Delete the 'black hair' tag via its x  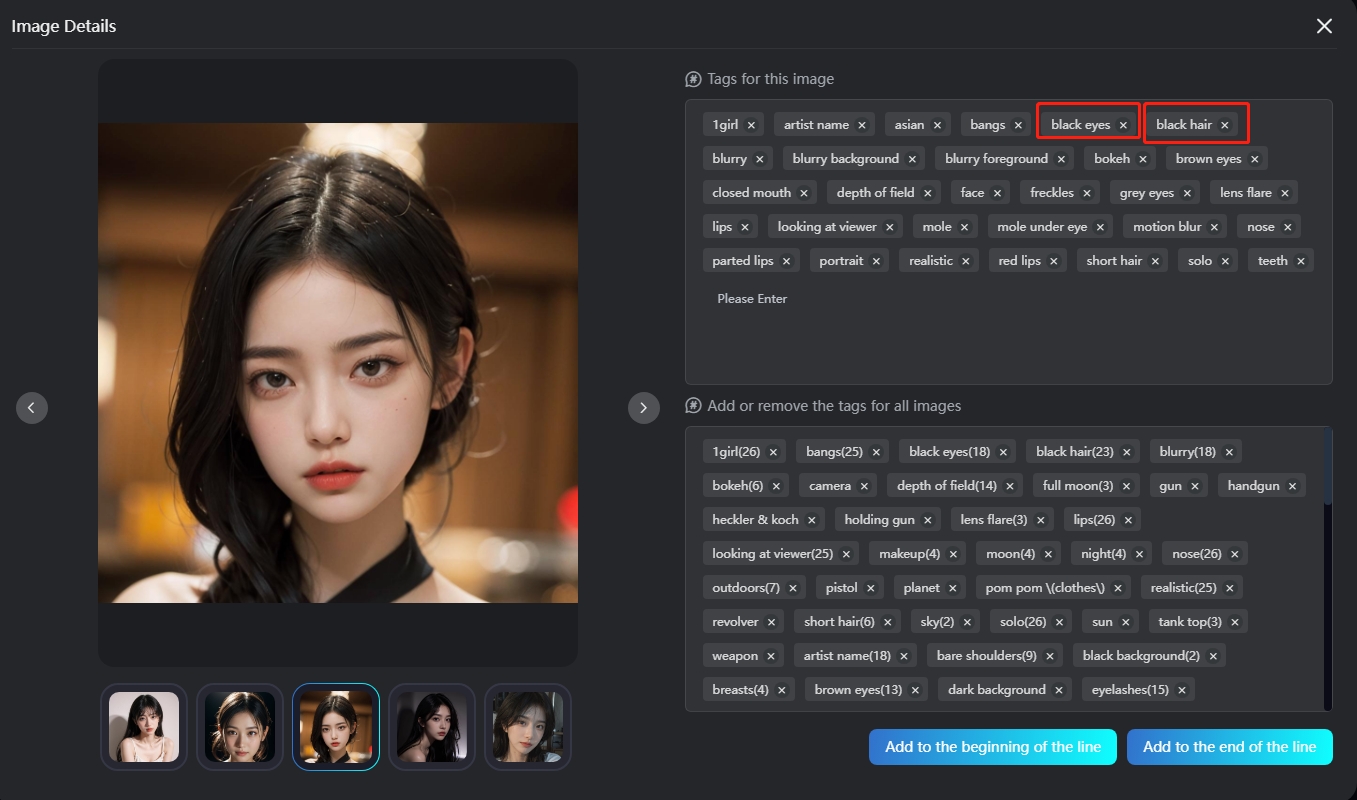click(1224, 125)
